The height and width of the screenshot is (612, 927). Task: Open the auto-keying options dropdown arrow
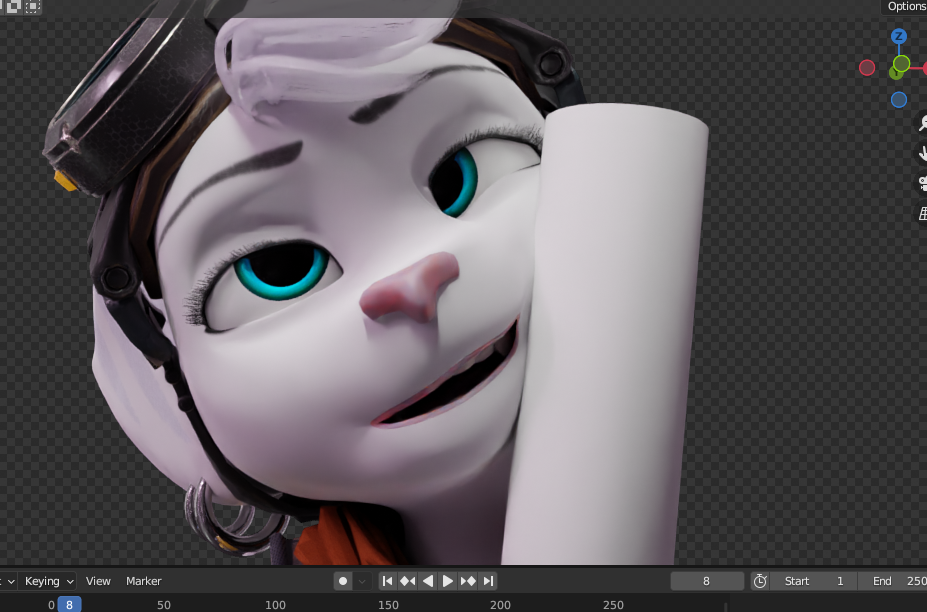pyautogui.click(x=362, y=581)
